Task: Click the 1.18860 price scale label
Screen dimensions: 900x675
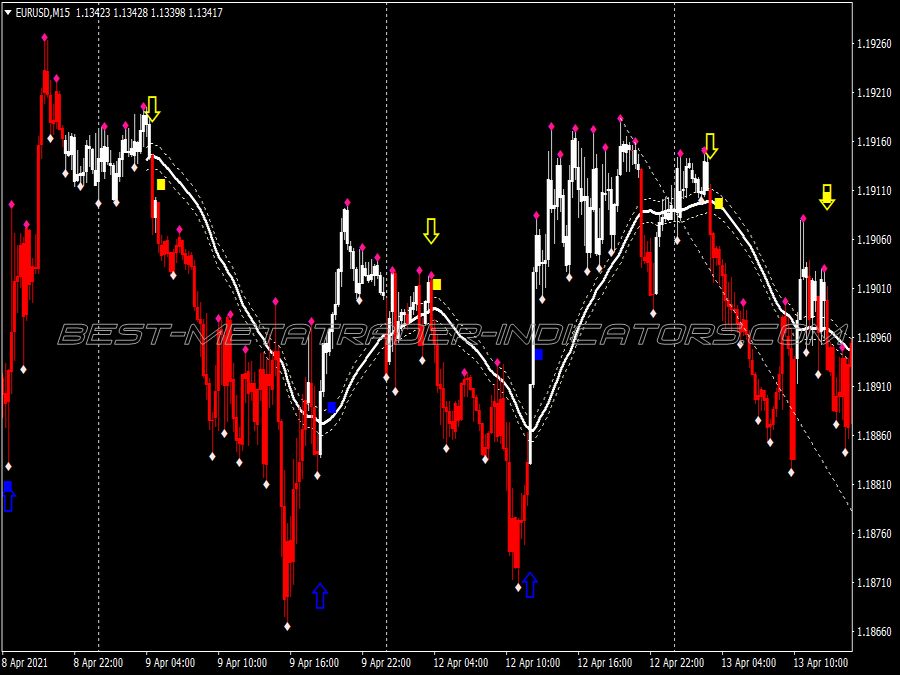Action: (874, 436)
